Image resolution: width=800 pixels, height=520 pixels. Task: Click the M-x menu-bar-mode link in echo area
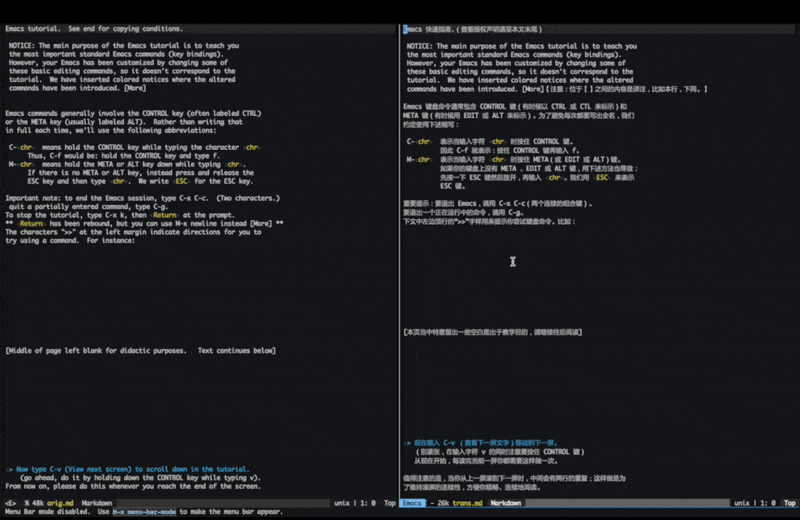point(144,512)
